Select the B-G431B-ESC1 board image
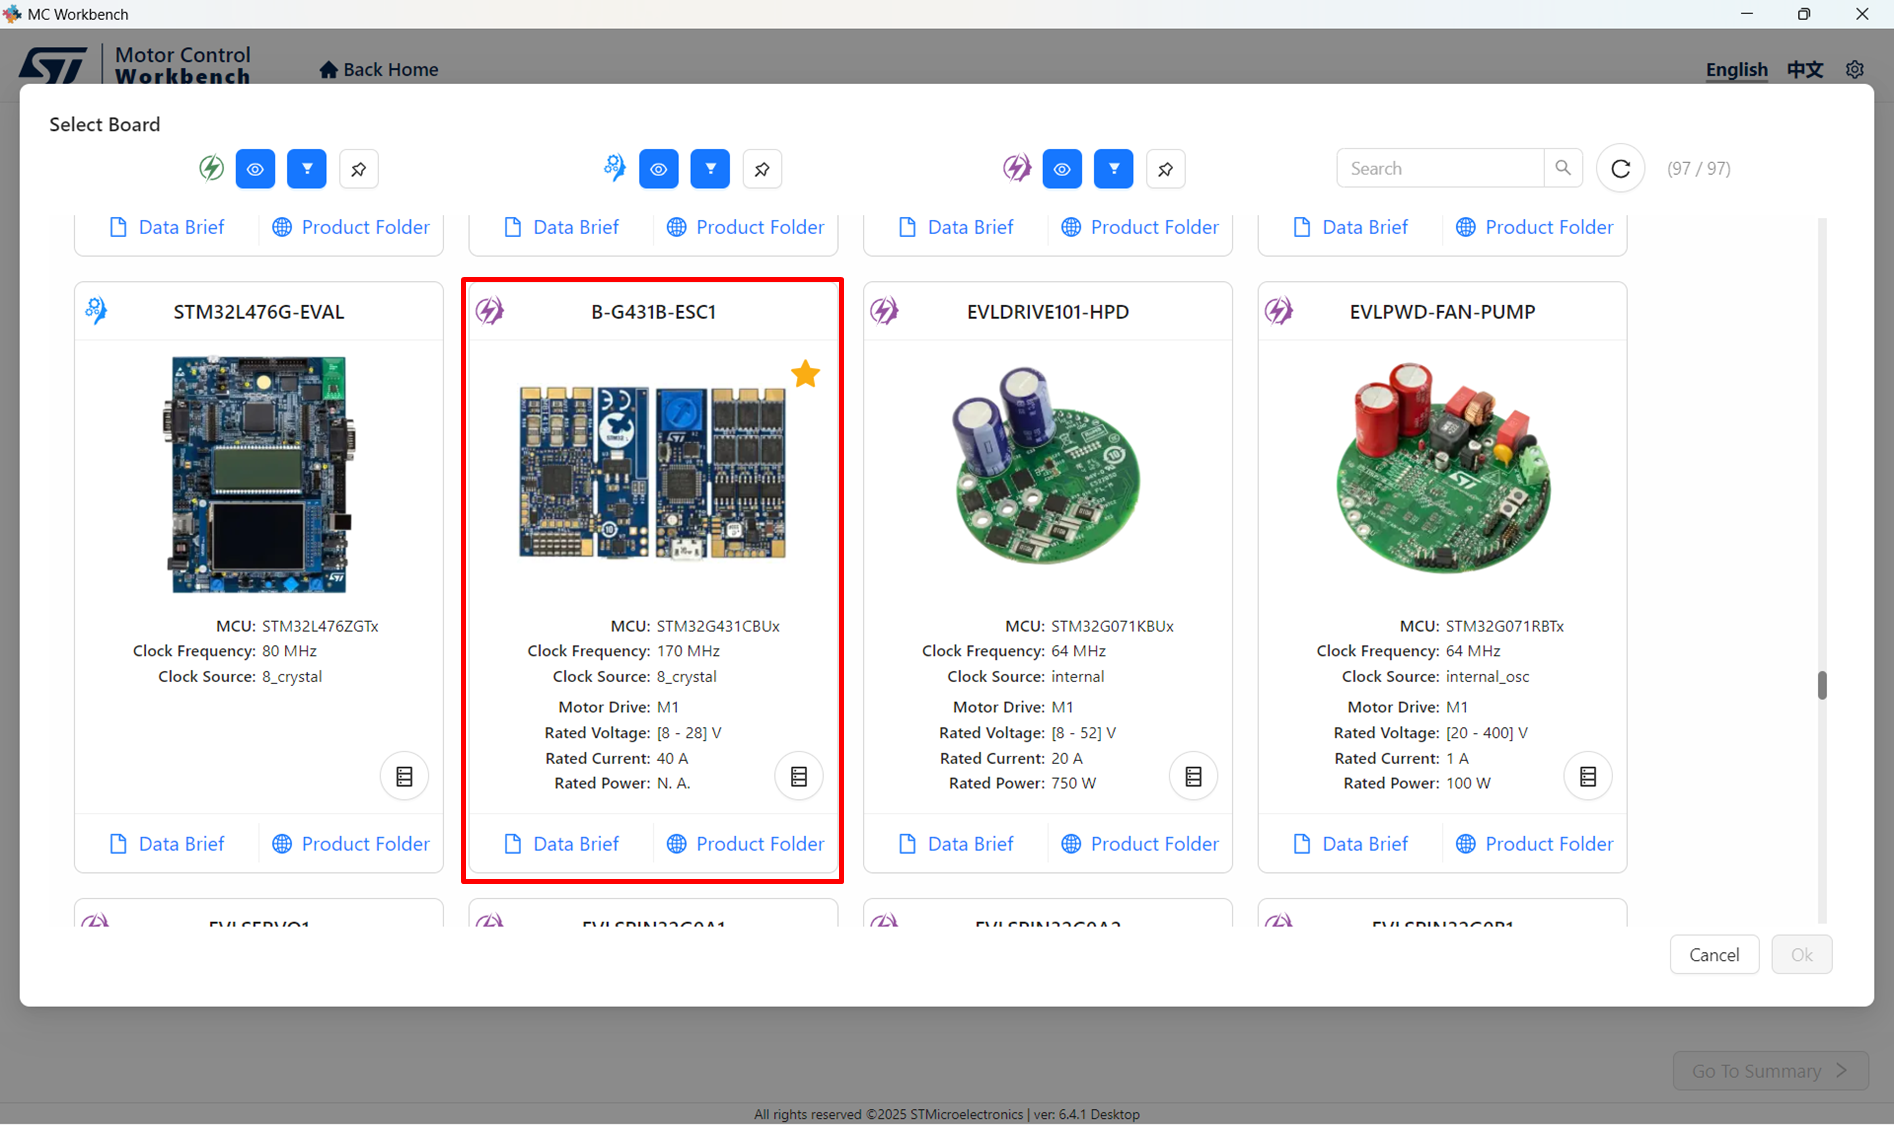1894x1125 pixels. tap(653, 473)
